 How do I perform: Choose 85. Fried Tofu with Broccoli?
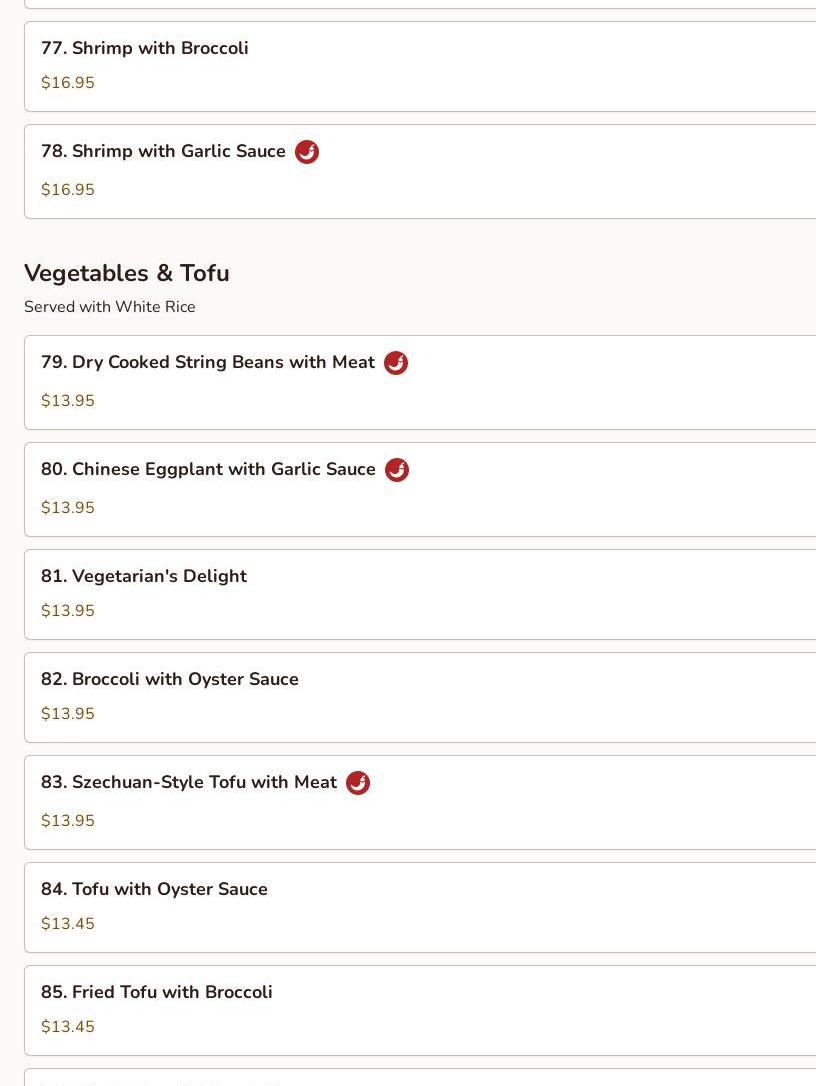[x=157, y=992]
